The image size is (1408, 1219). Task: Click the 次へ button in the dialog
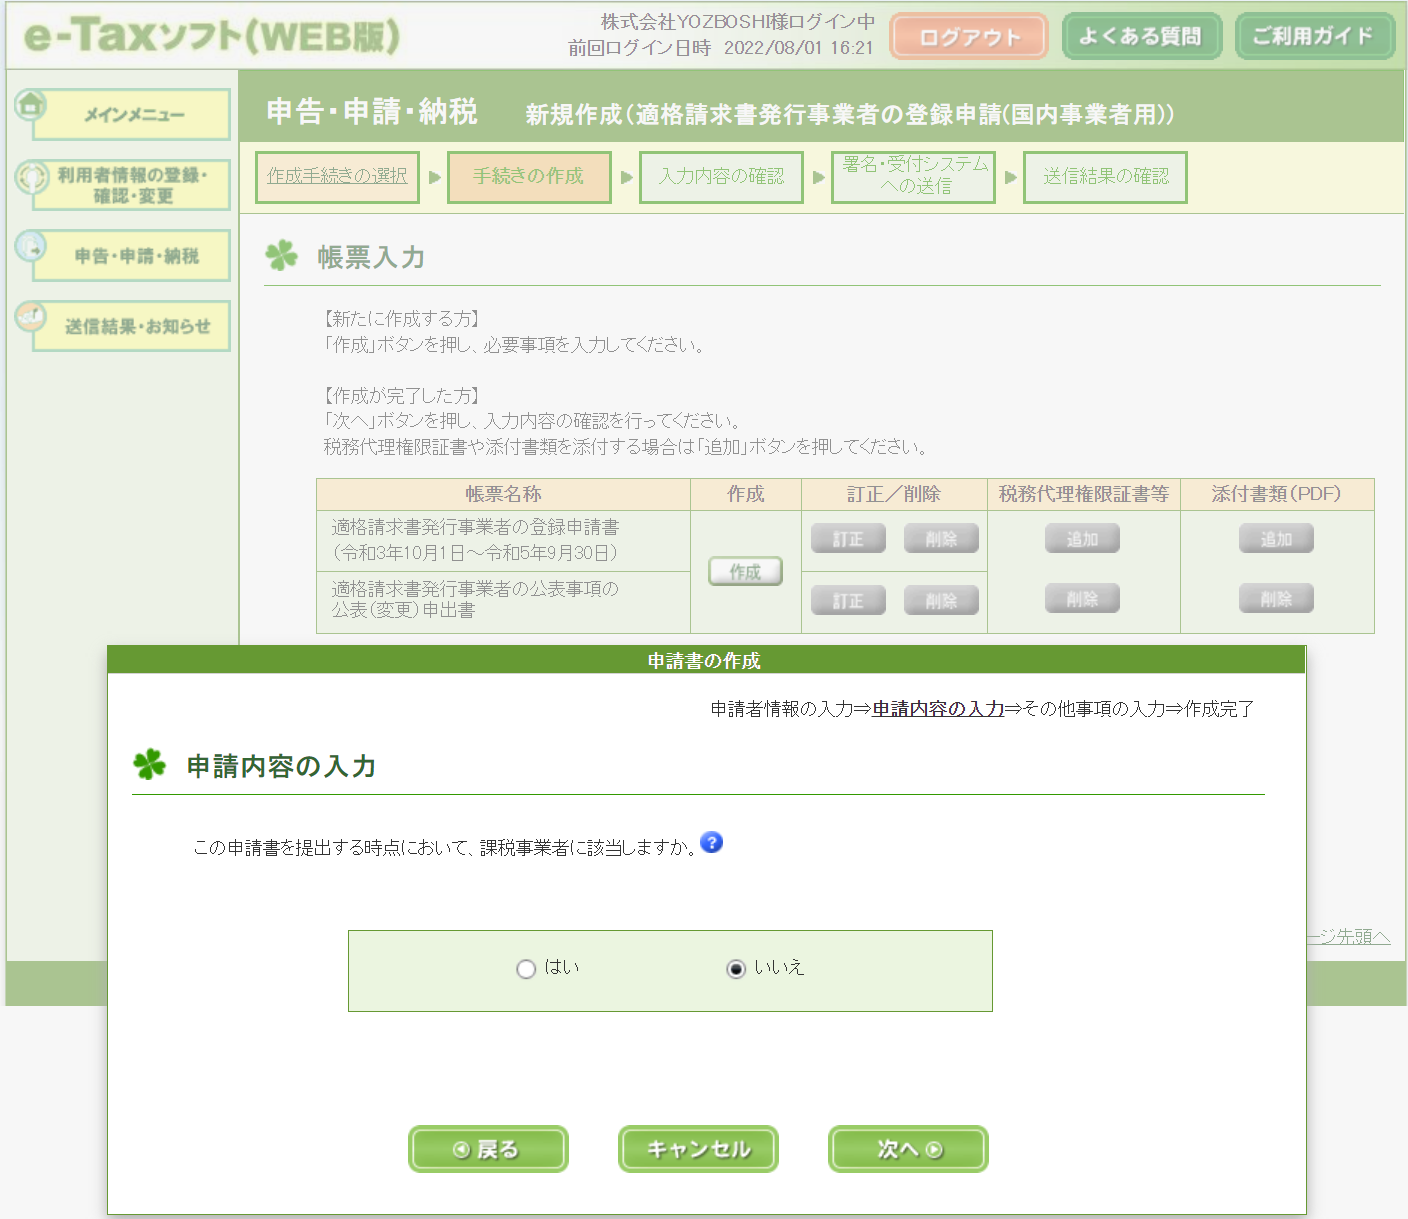[908, 1149]
